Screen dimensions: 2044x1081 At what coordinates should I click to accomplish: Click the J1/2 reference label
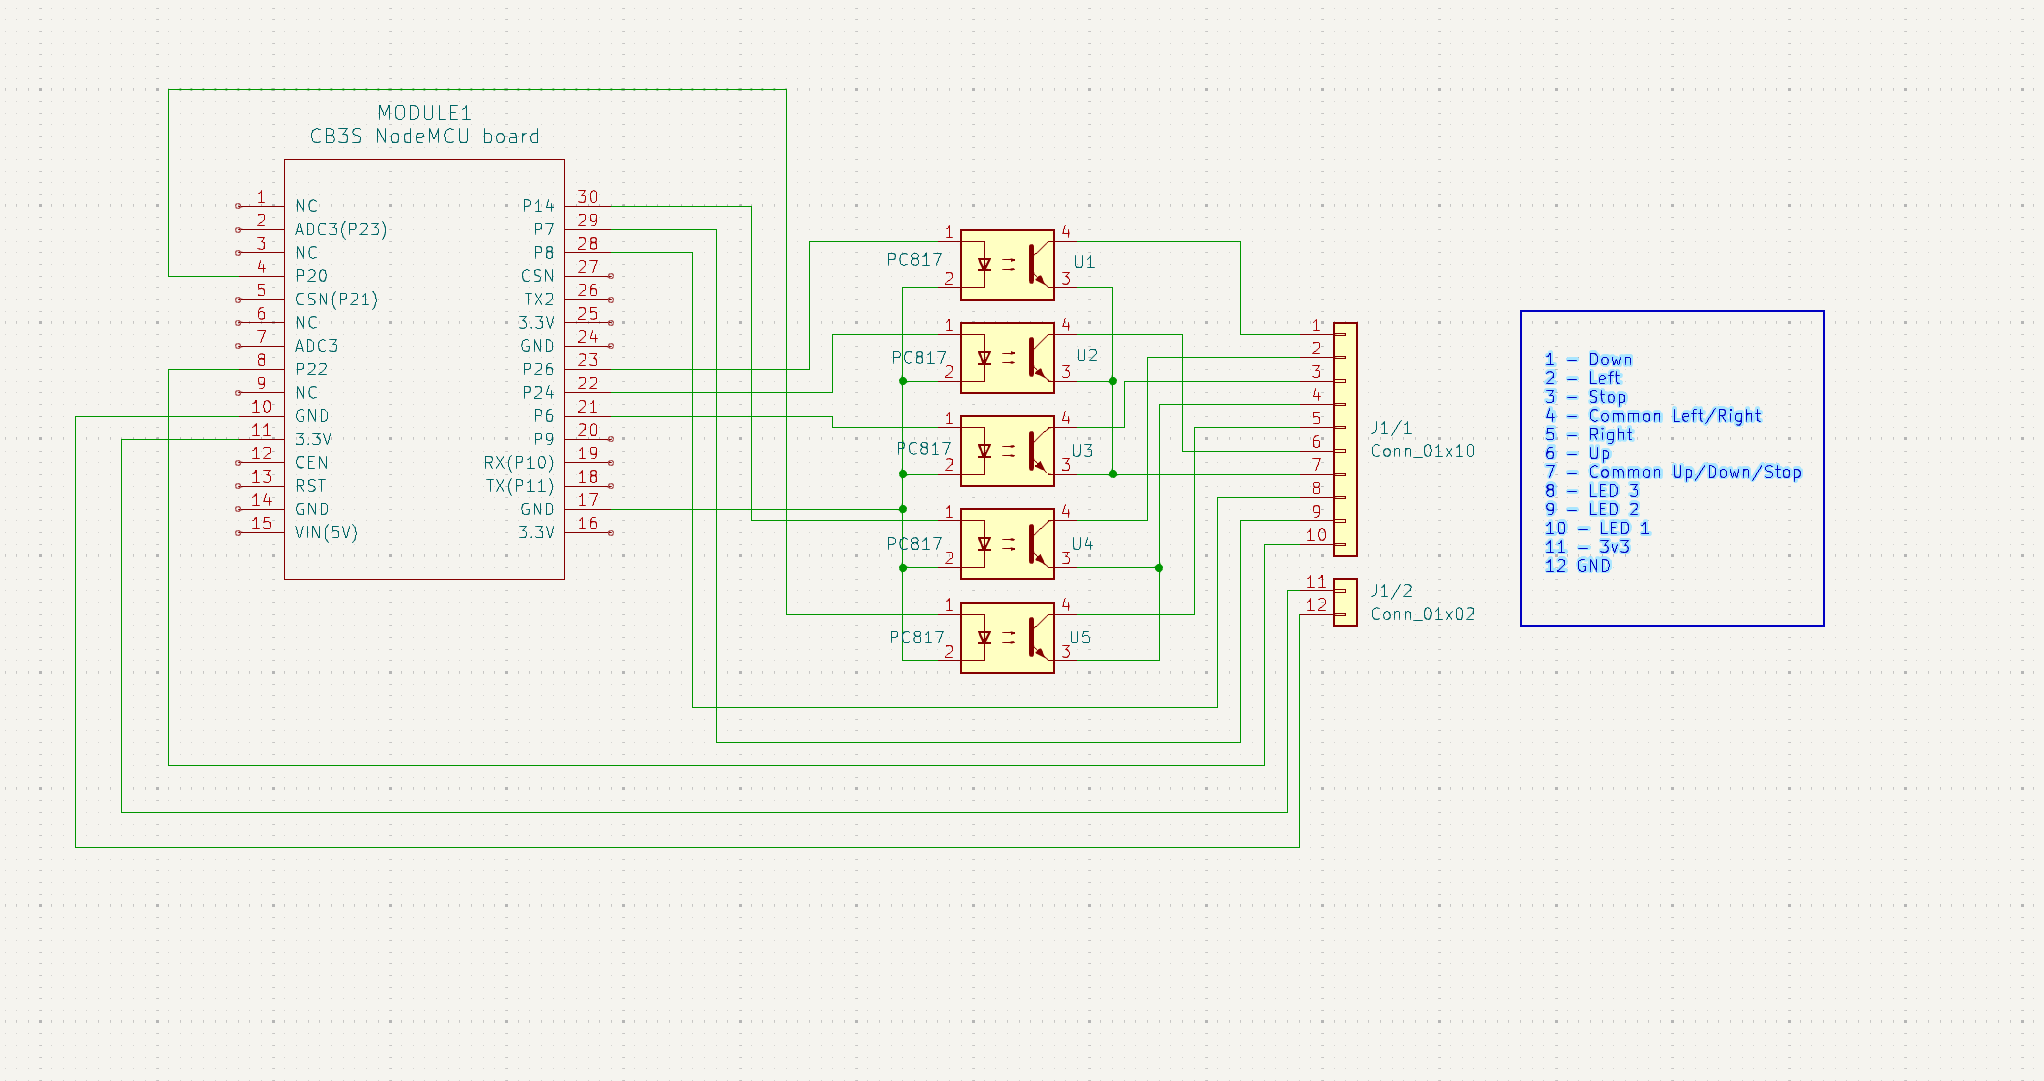tap(1391, 591)
